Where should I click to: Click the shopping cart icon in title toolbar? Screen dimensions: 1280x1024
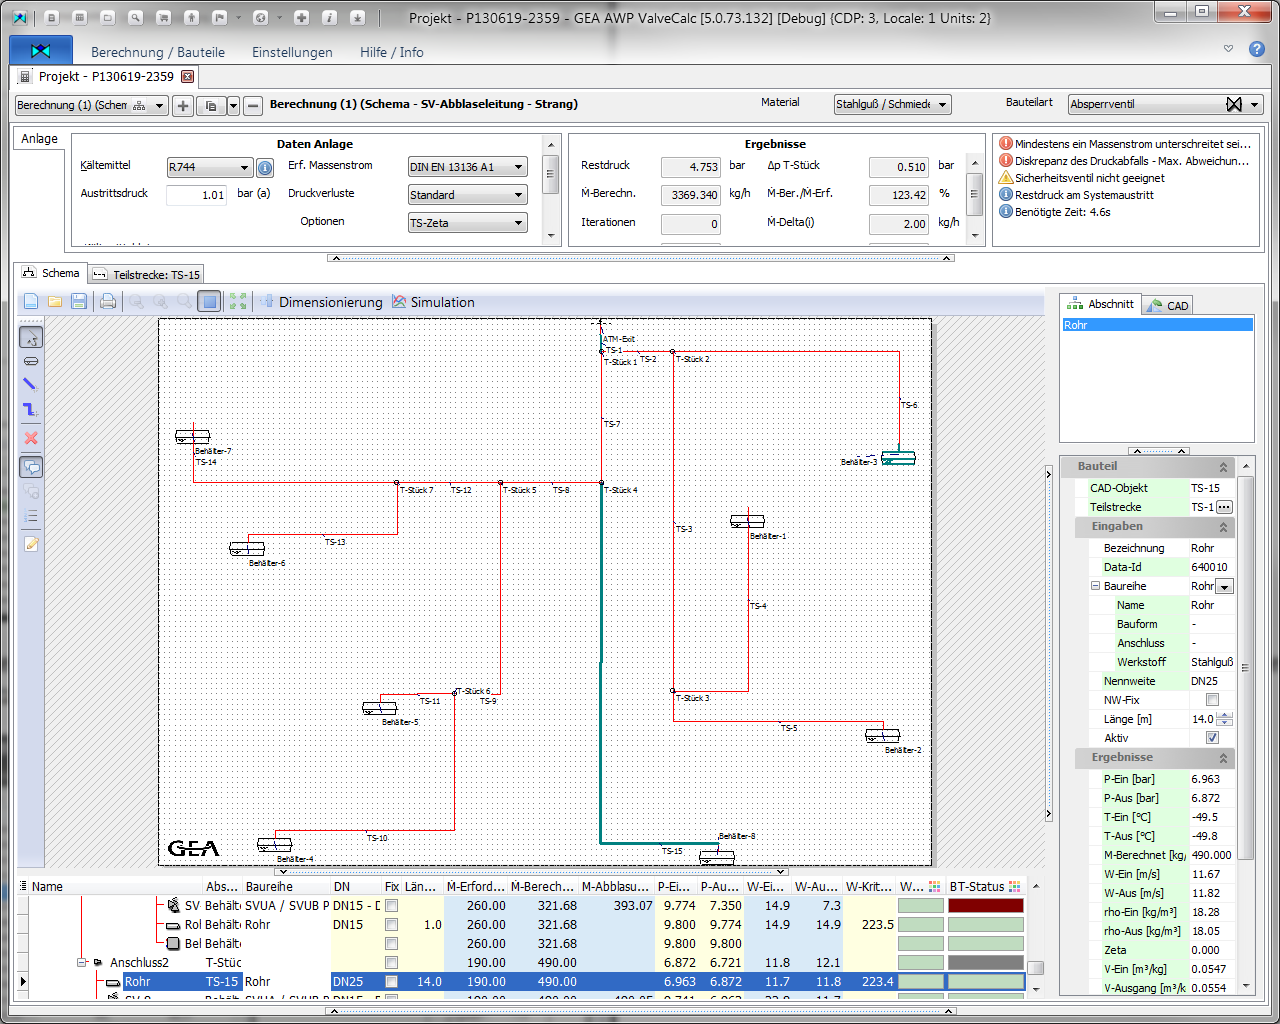pyautogui.click(x=164, y=17)
